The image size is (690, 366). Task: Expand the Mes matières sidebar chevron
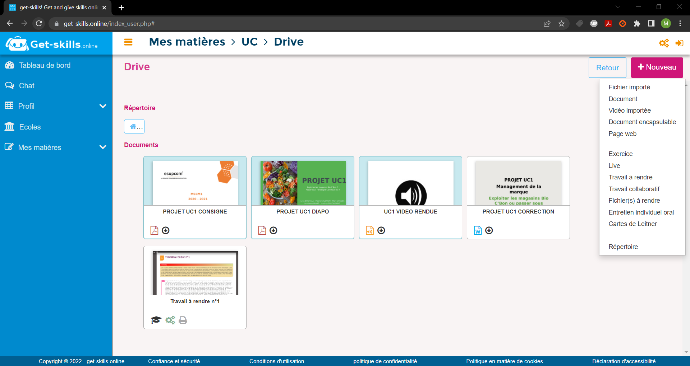pos(103,147)
